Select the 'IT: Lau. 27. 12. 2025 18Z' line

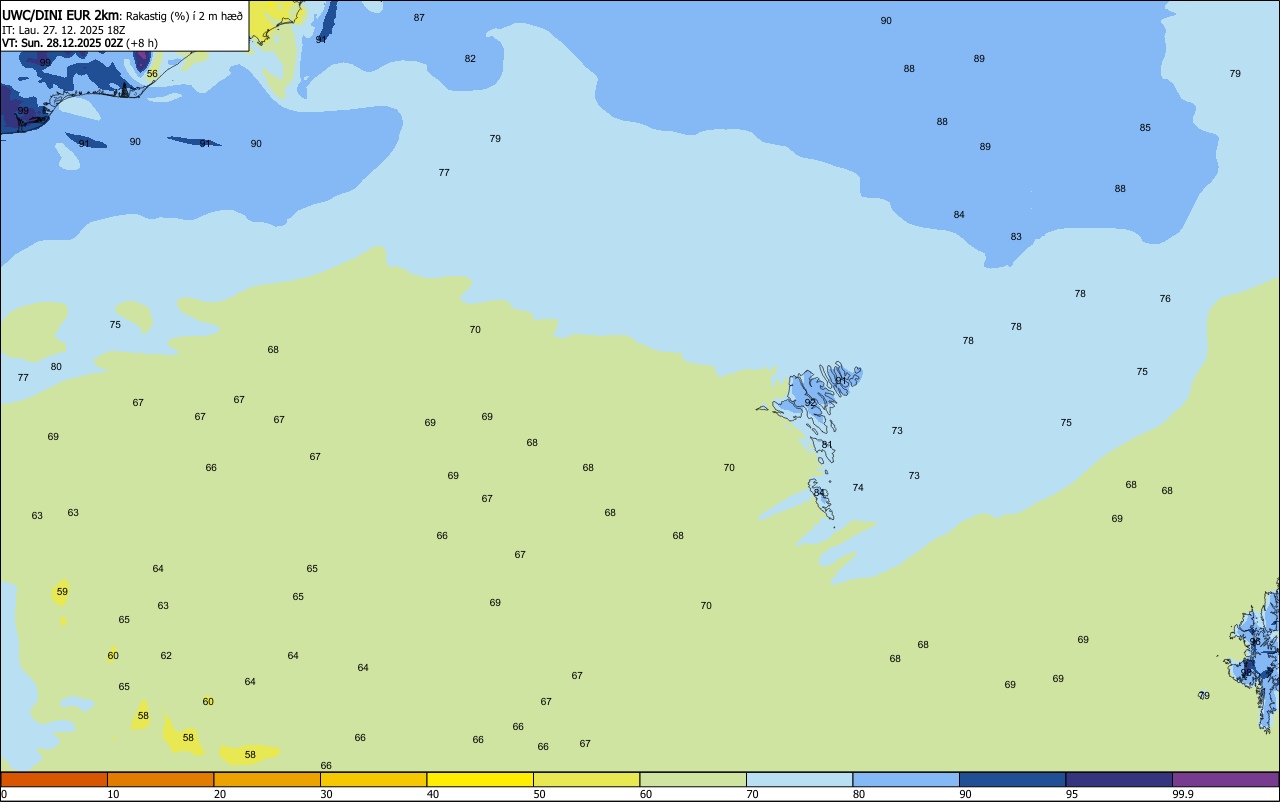pos(66,30)
